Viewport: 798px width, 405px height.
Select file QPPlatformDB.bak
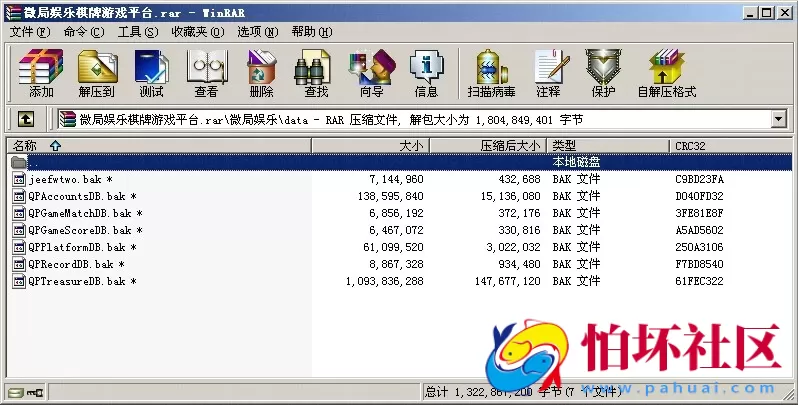[82, 247]
